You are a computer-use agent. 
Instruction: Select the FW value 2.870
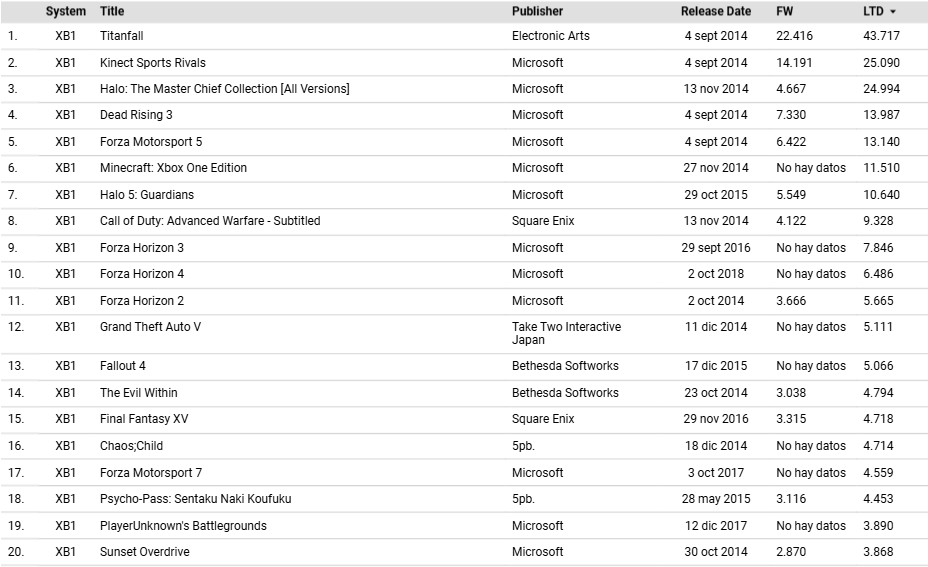pyautogui.click(x=791, y=552)
